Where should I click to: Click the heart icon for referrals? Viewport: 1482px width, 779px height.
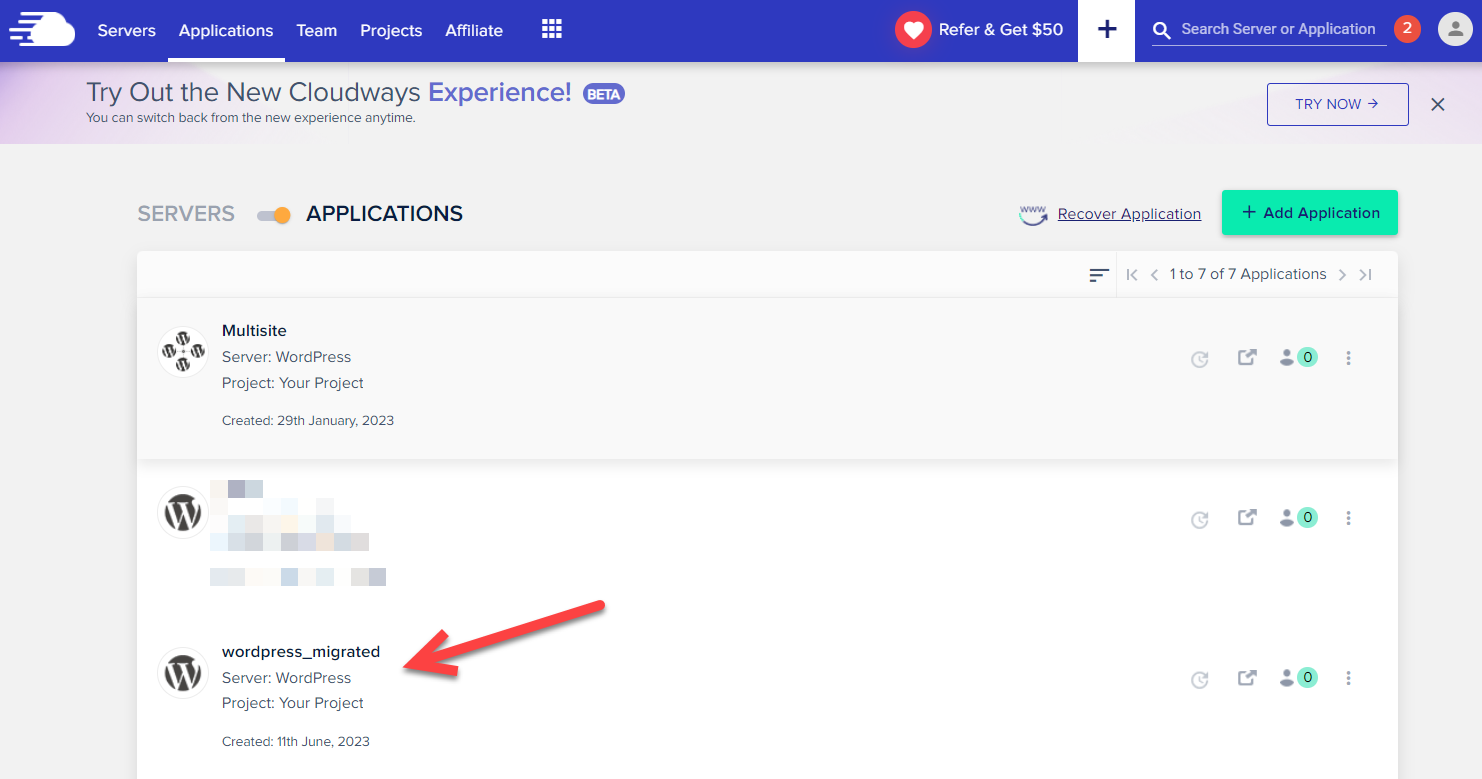point(913,30)
